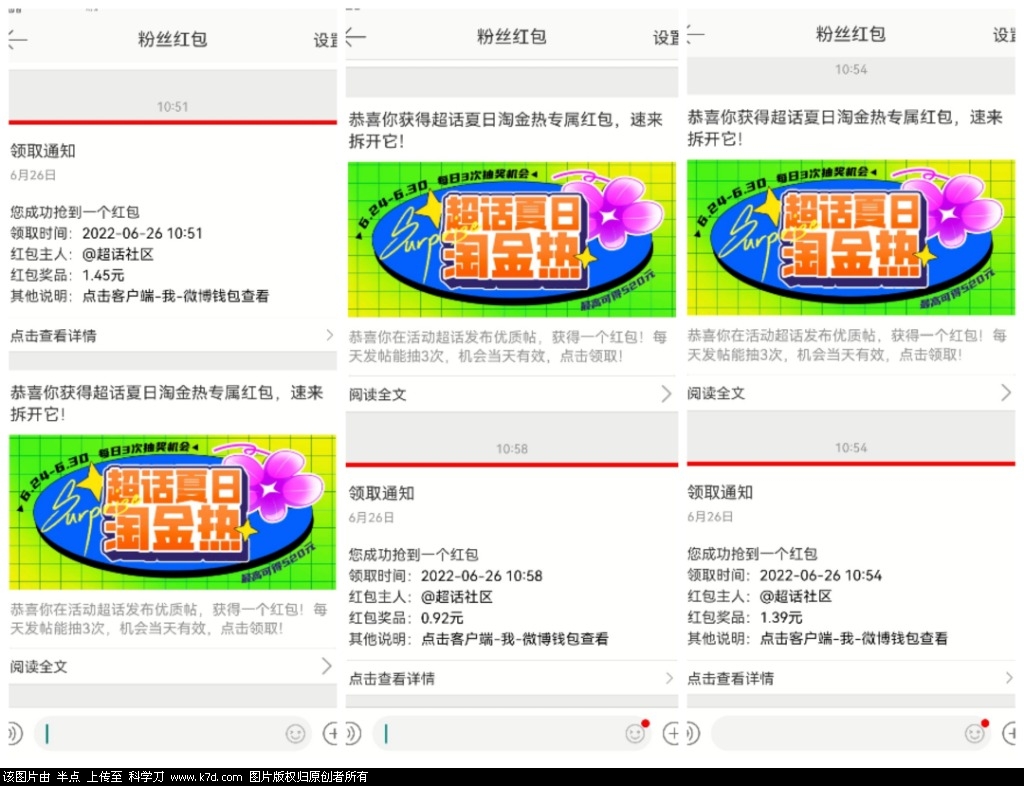The height and width of the screenshot is (786, 1024).
Task: Open 设置 in left screen header
Action: [325, 40]
